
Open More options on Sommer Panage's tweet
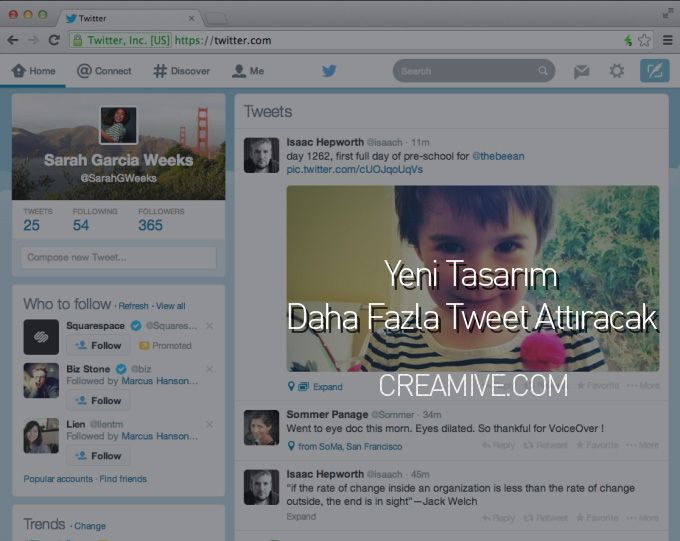643,445
